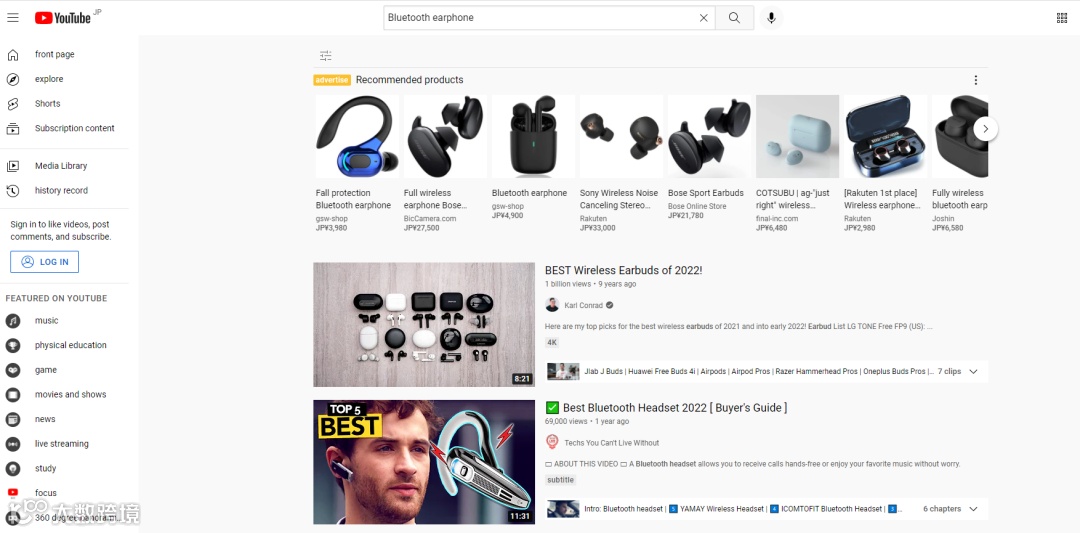Click JP¥27,500 BicCamera price text
Screen dimensions: 1080x533
click(x=422, y=228)
